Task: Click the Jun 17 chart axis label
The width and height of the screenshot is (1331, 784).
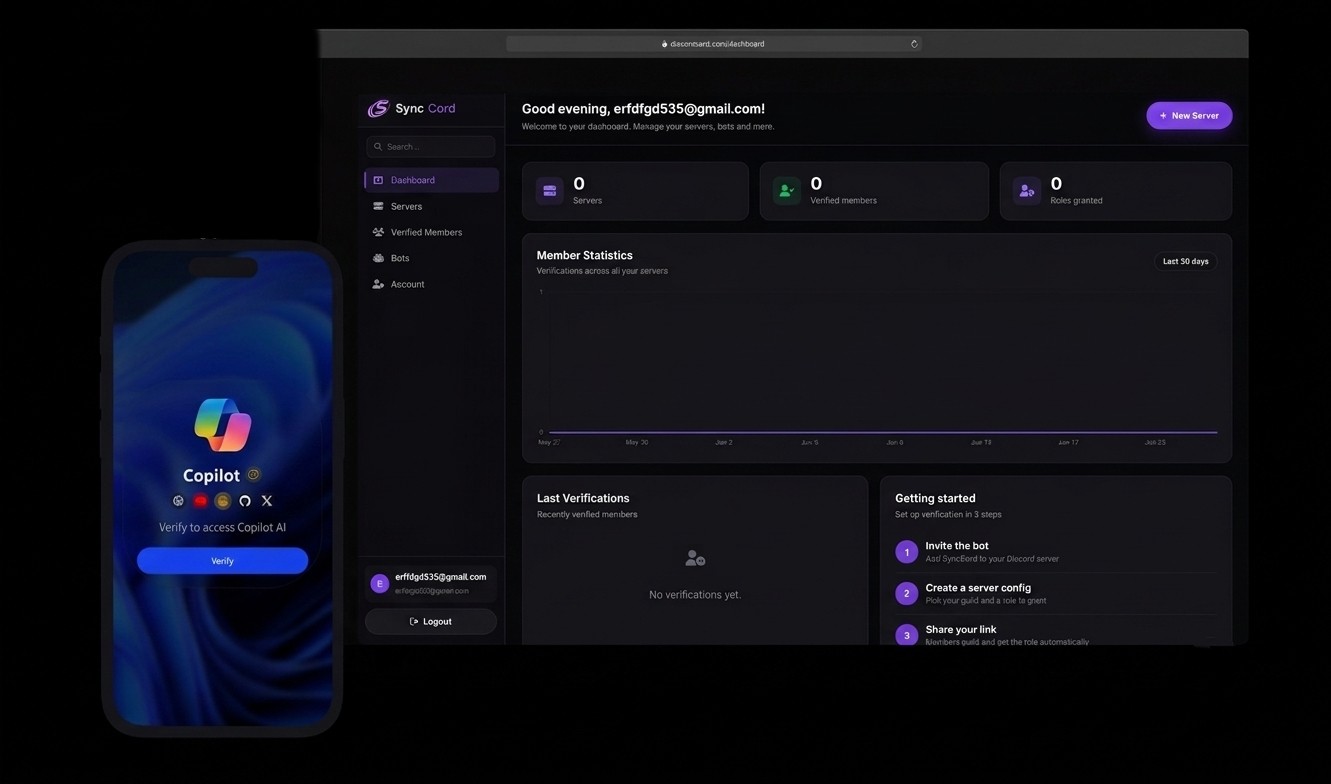Action: point(1068,442)
